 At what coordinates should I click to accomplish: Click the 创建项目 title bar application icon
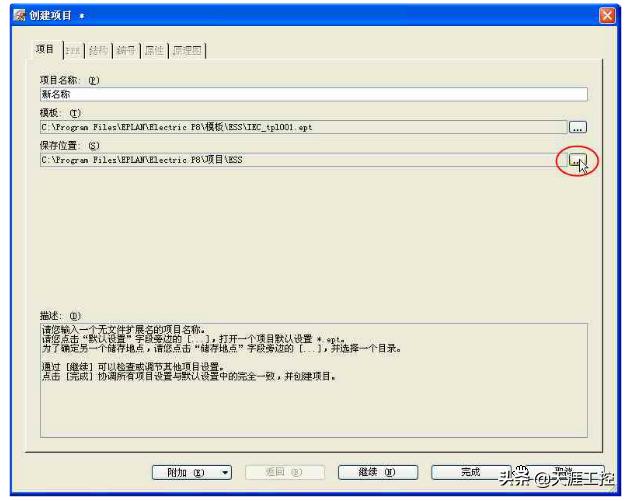point(19,15)
